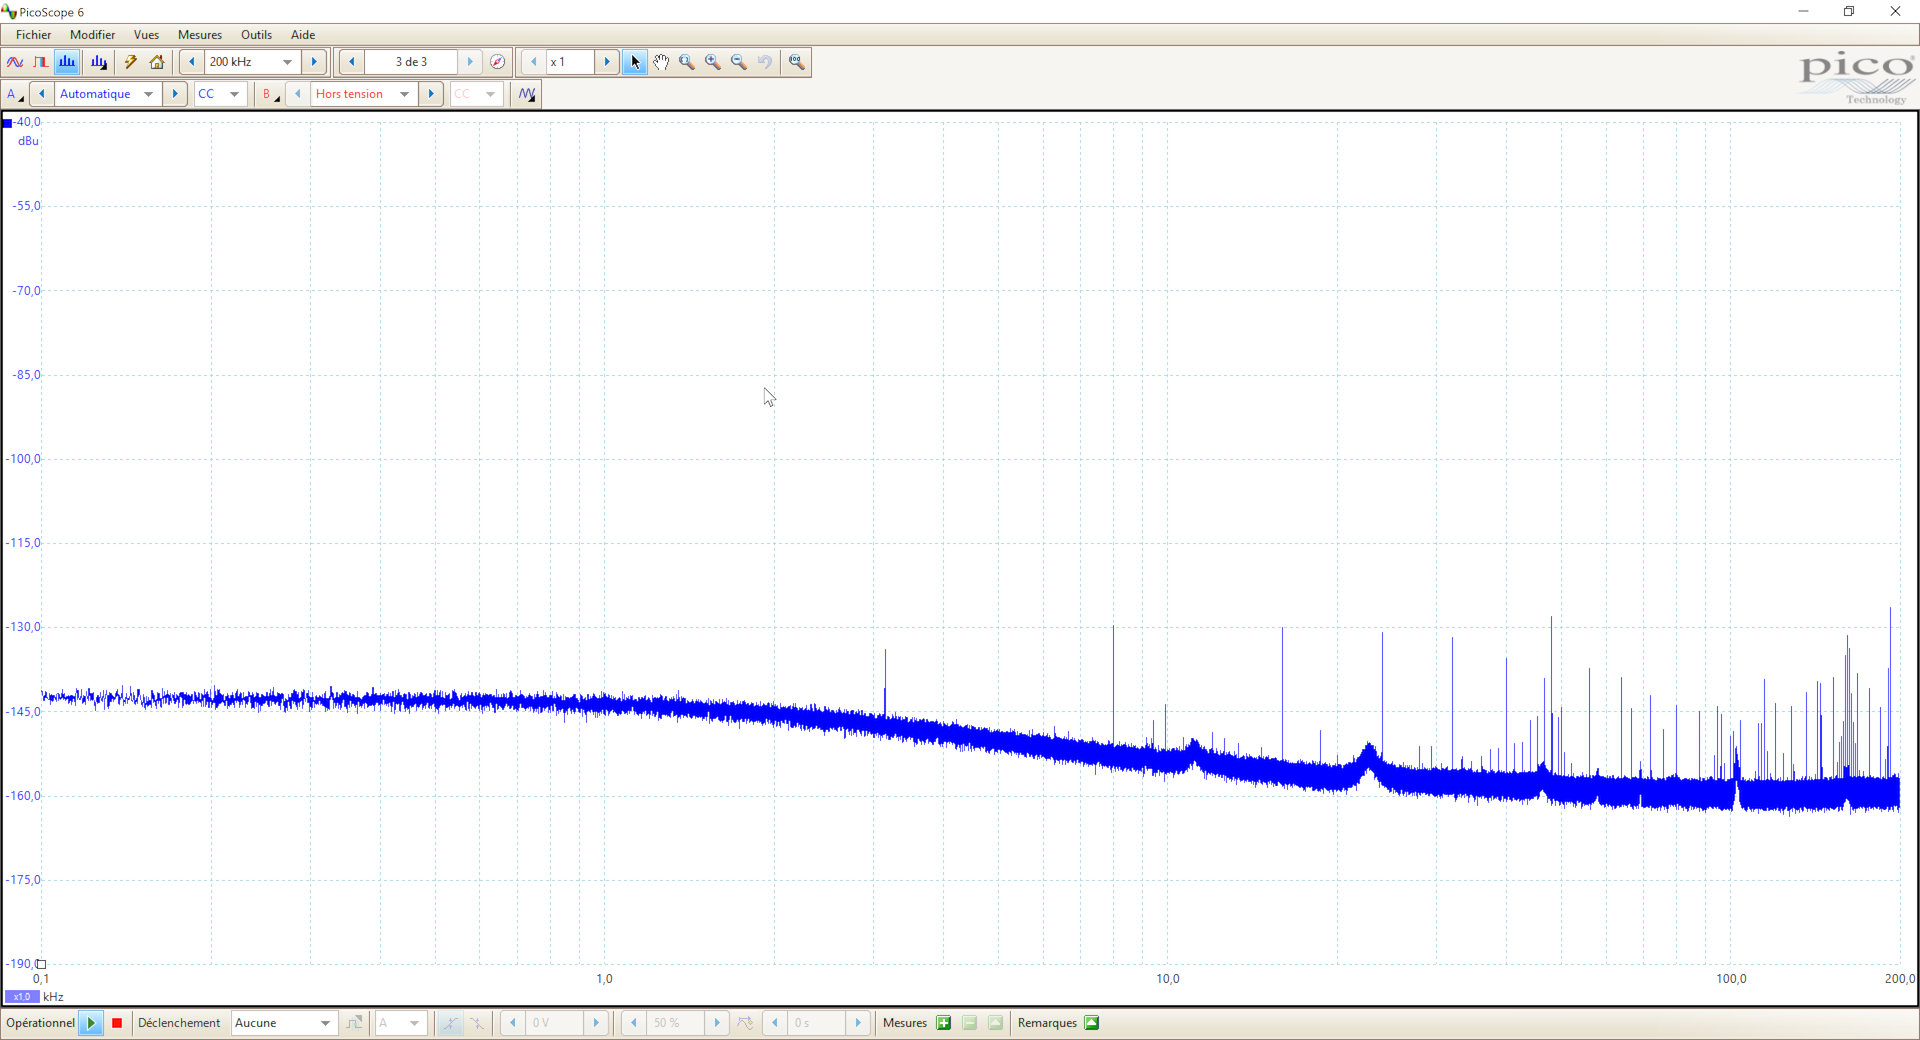1920x1040 pixels.
Task: Decrease frequency range with left arrow
Action: tap(191, 62)
